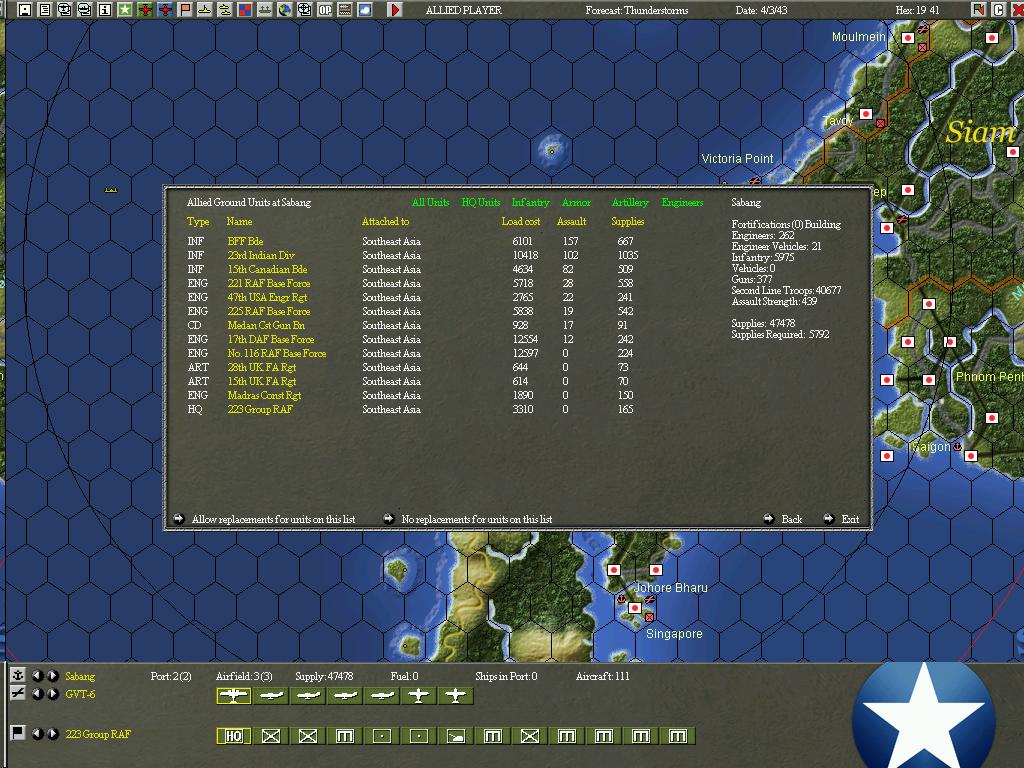Open the globe icon in the toolbar

coord(285,10)
